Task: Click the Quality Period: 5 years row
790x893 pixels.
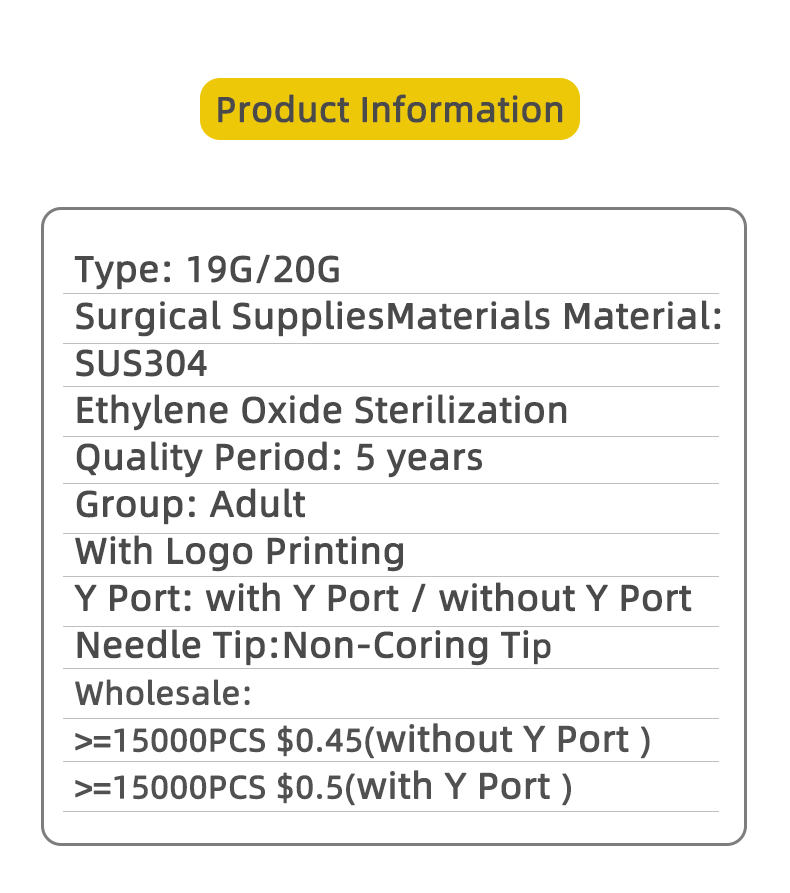Action: click(279, 457)
